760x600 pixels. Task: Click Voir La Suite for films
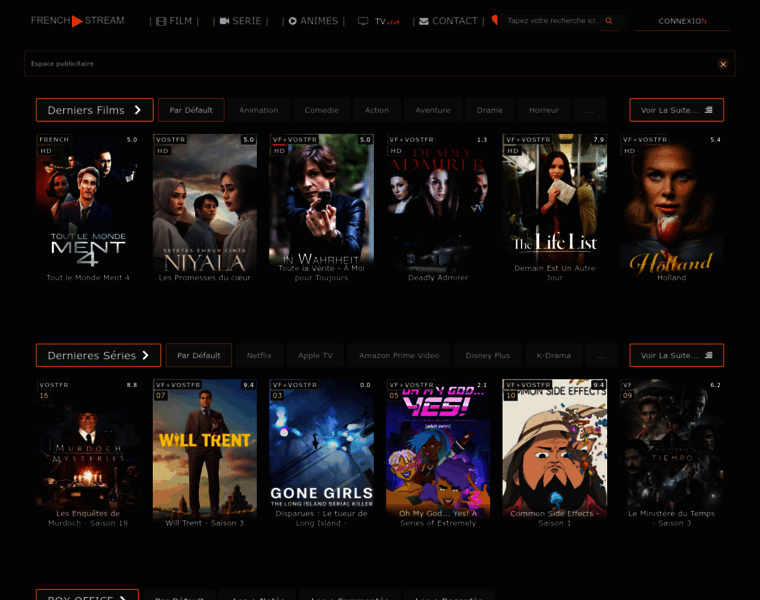tap(677, 110)
